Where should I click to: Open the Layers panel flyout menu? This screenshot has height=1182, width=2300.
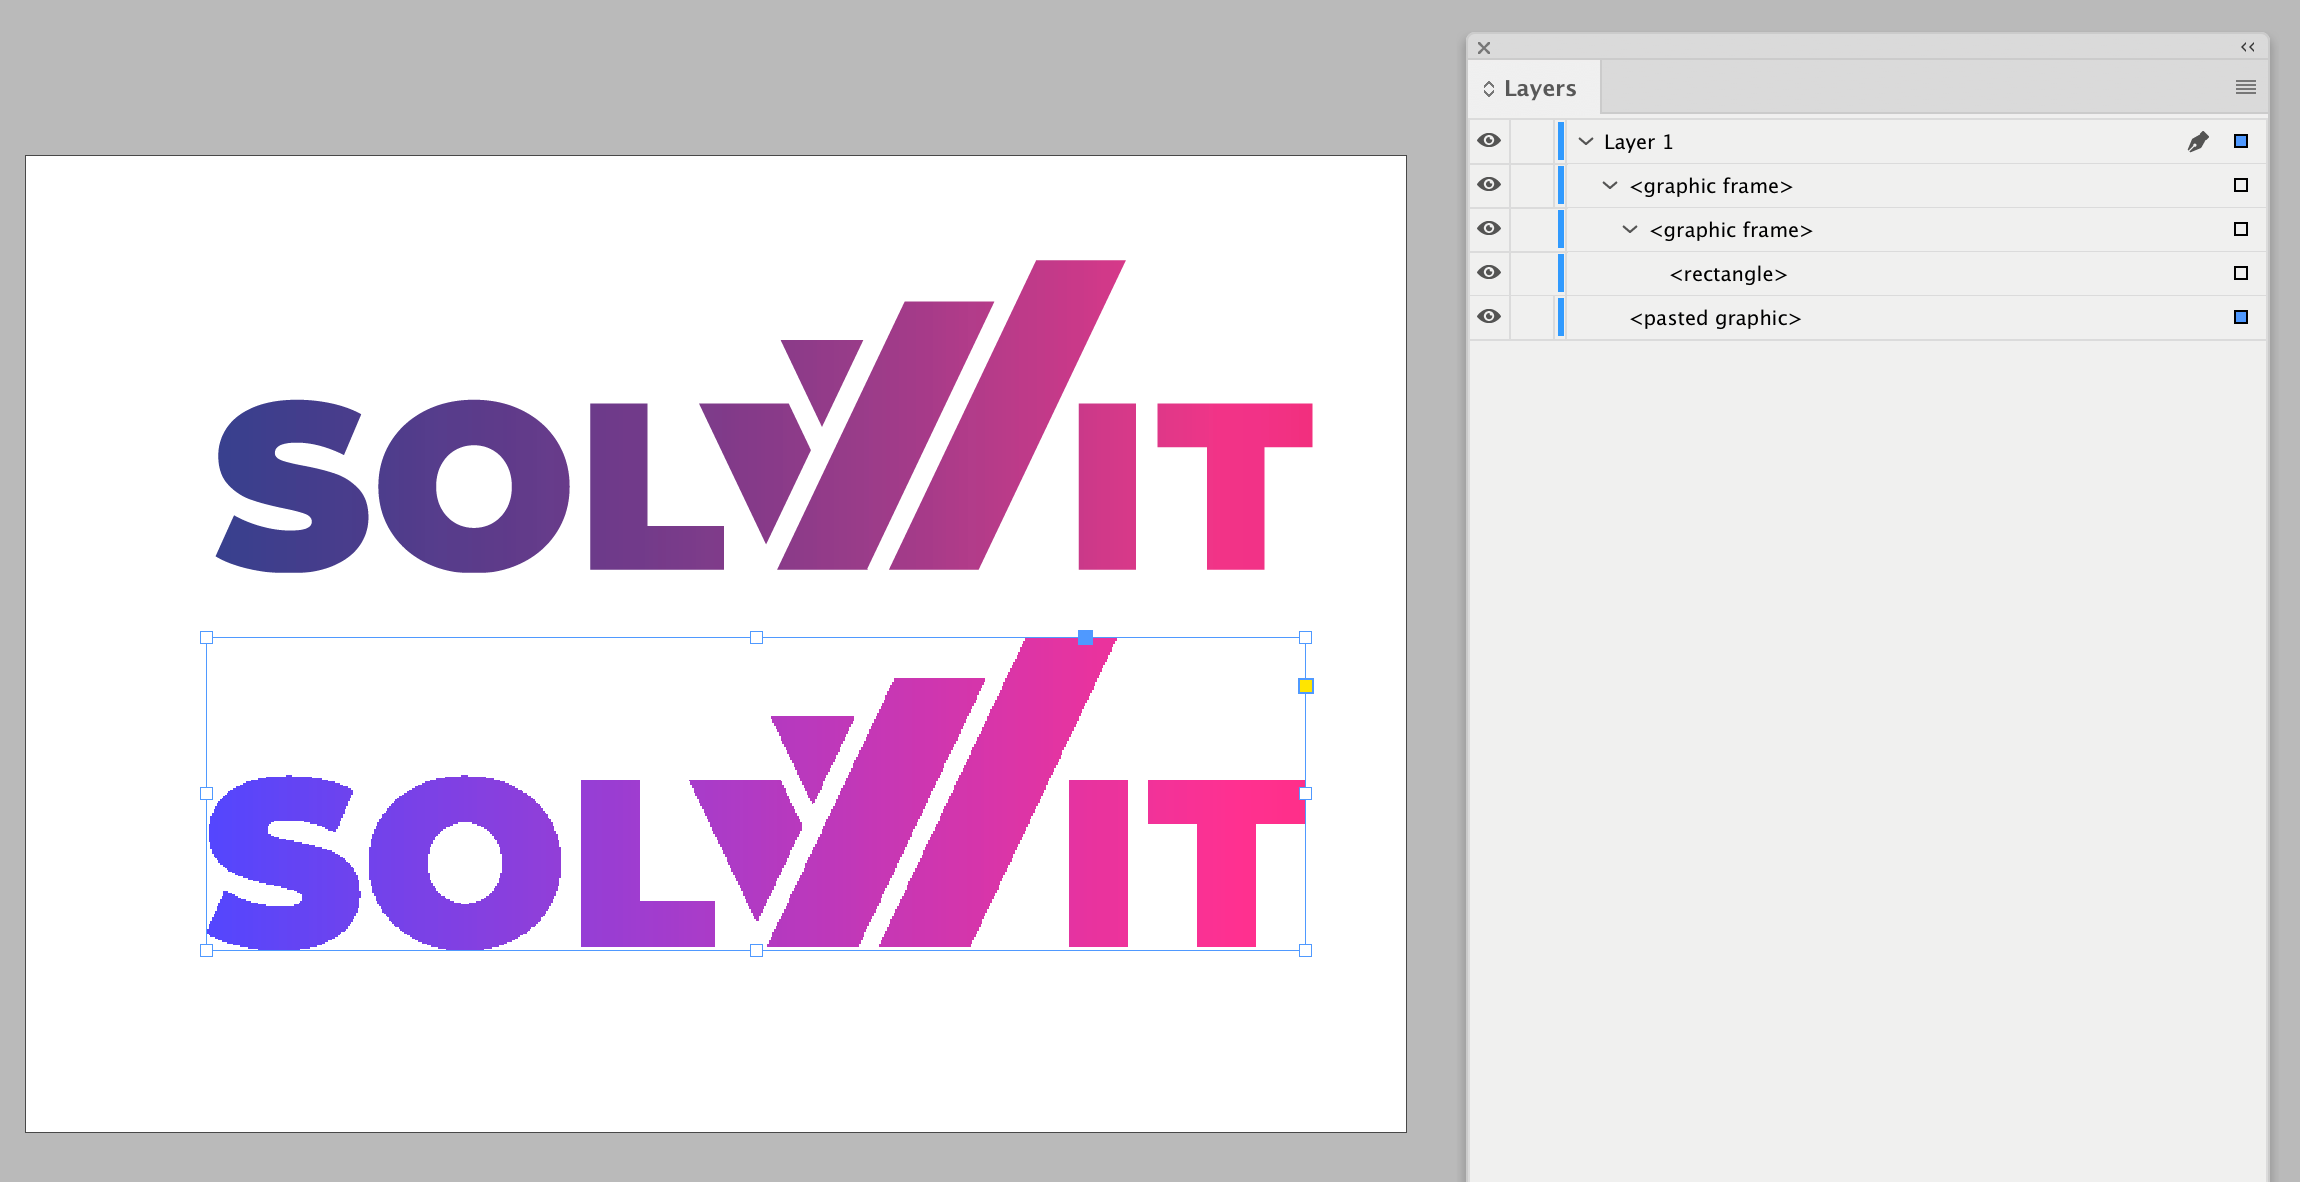[2246, 87]
